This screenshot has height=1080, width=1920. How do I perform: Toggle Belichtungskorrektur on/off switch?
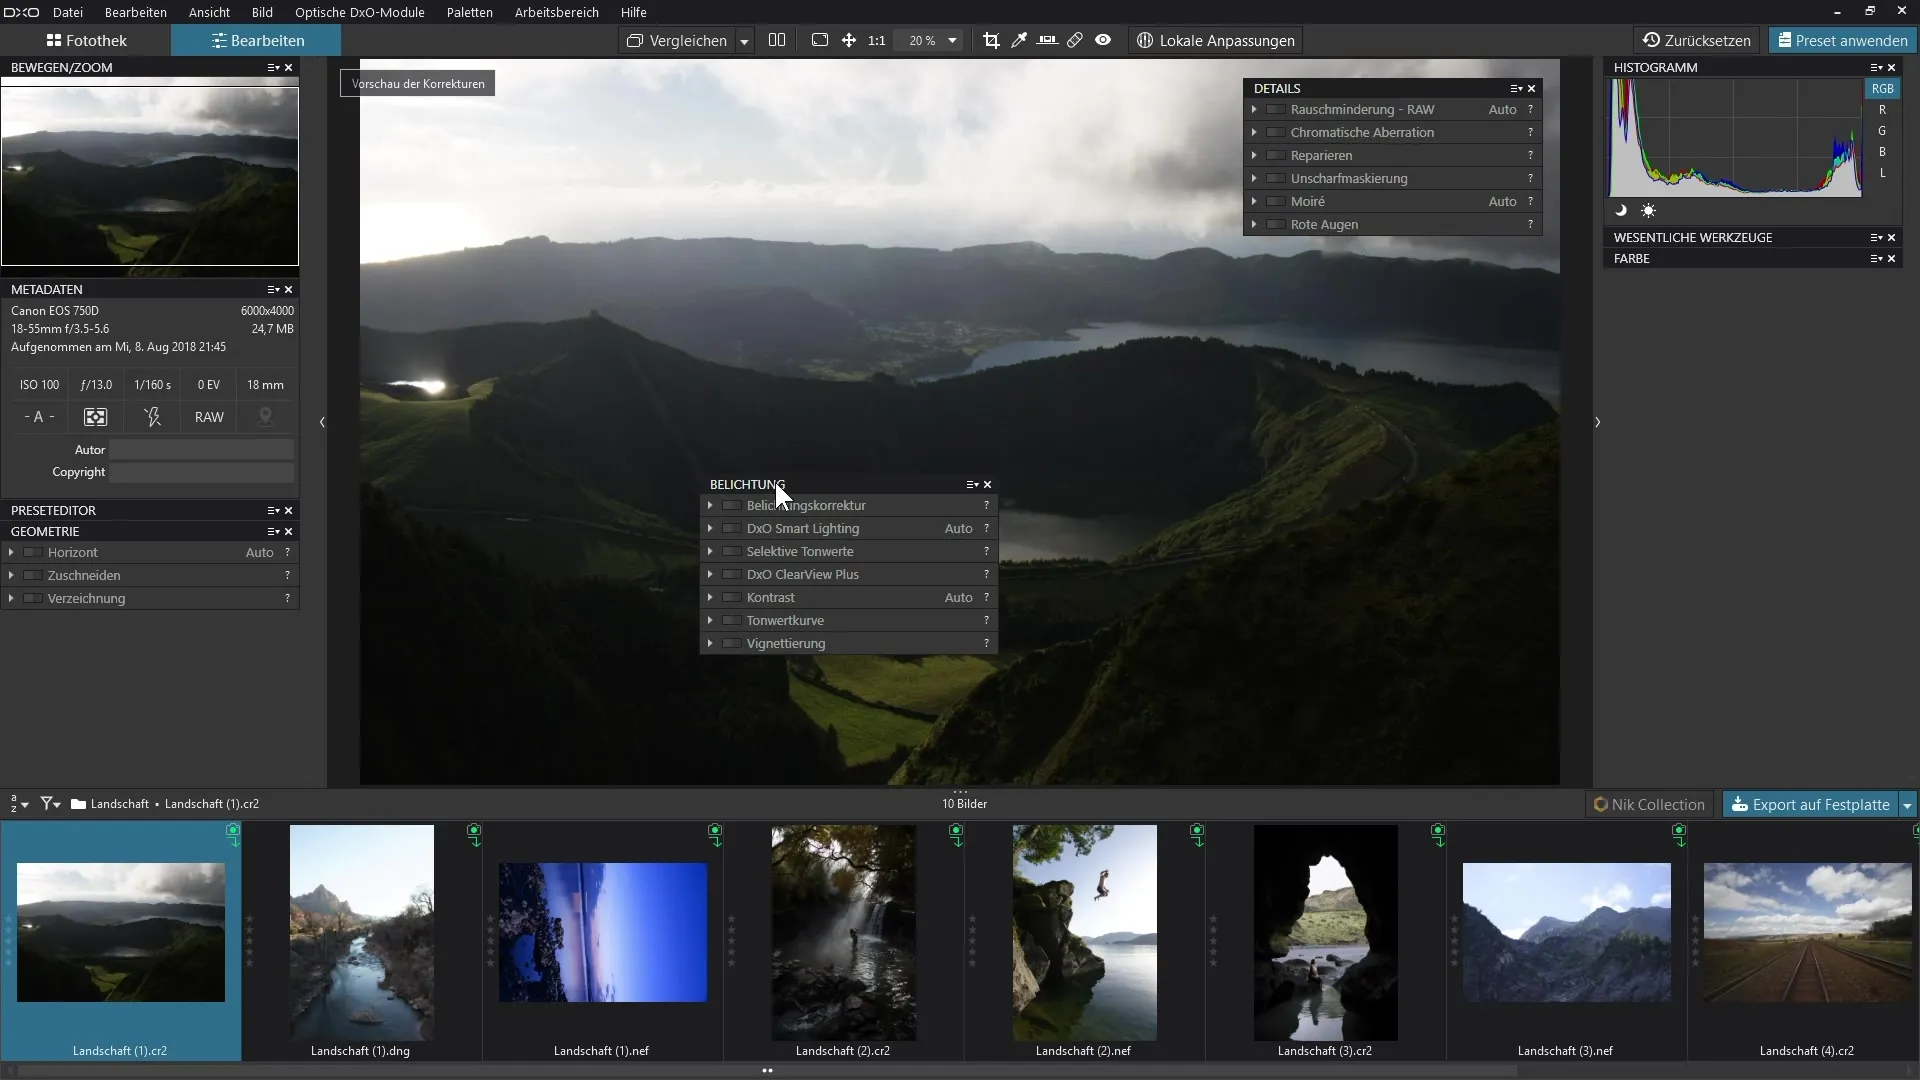[732, 505]
